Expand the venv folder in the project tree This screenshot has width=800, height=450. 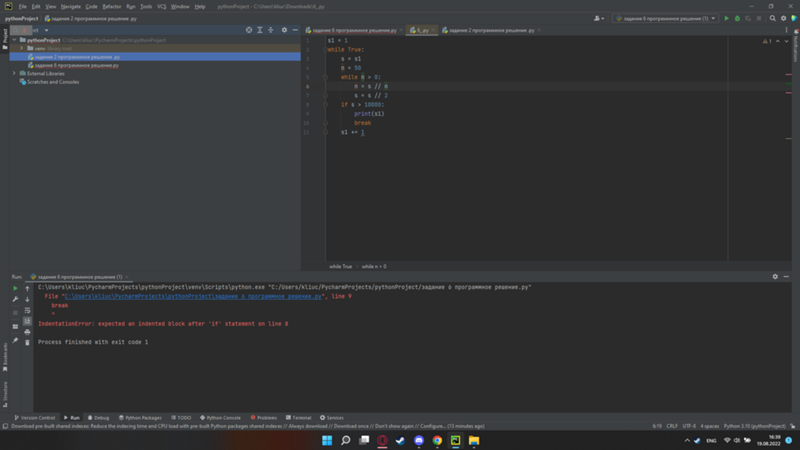pos(22,48)
